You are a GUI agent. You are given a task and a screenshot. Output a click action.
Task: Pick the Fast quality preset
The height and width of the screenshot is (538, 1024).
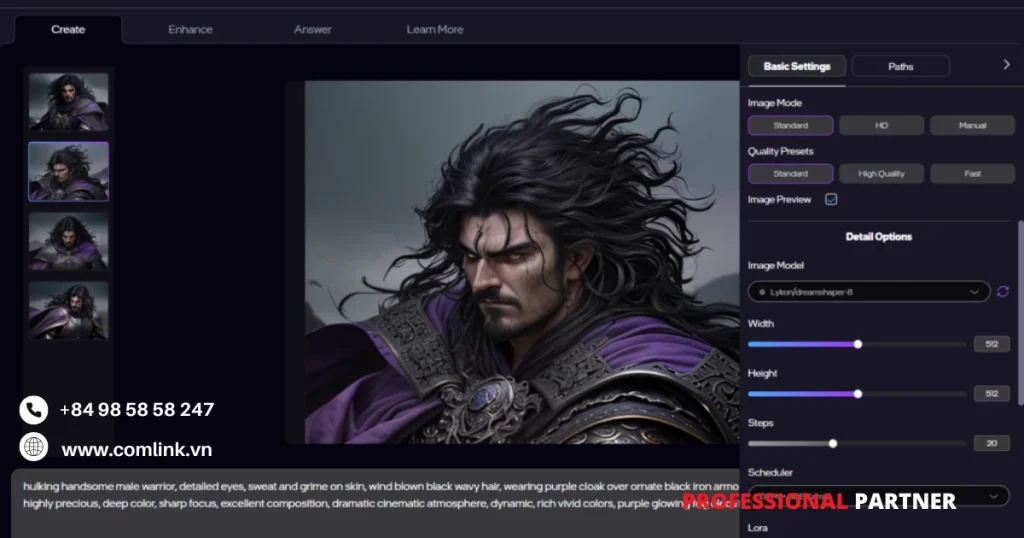pyautogui.click(x=972, y=174)
